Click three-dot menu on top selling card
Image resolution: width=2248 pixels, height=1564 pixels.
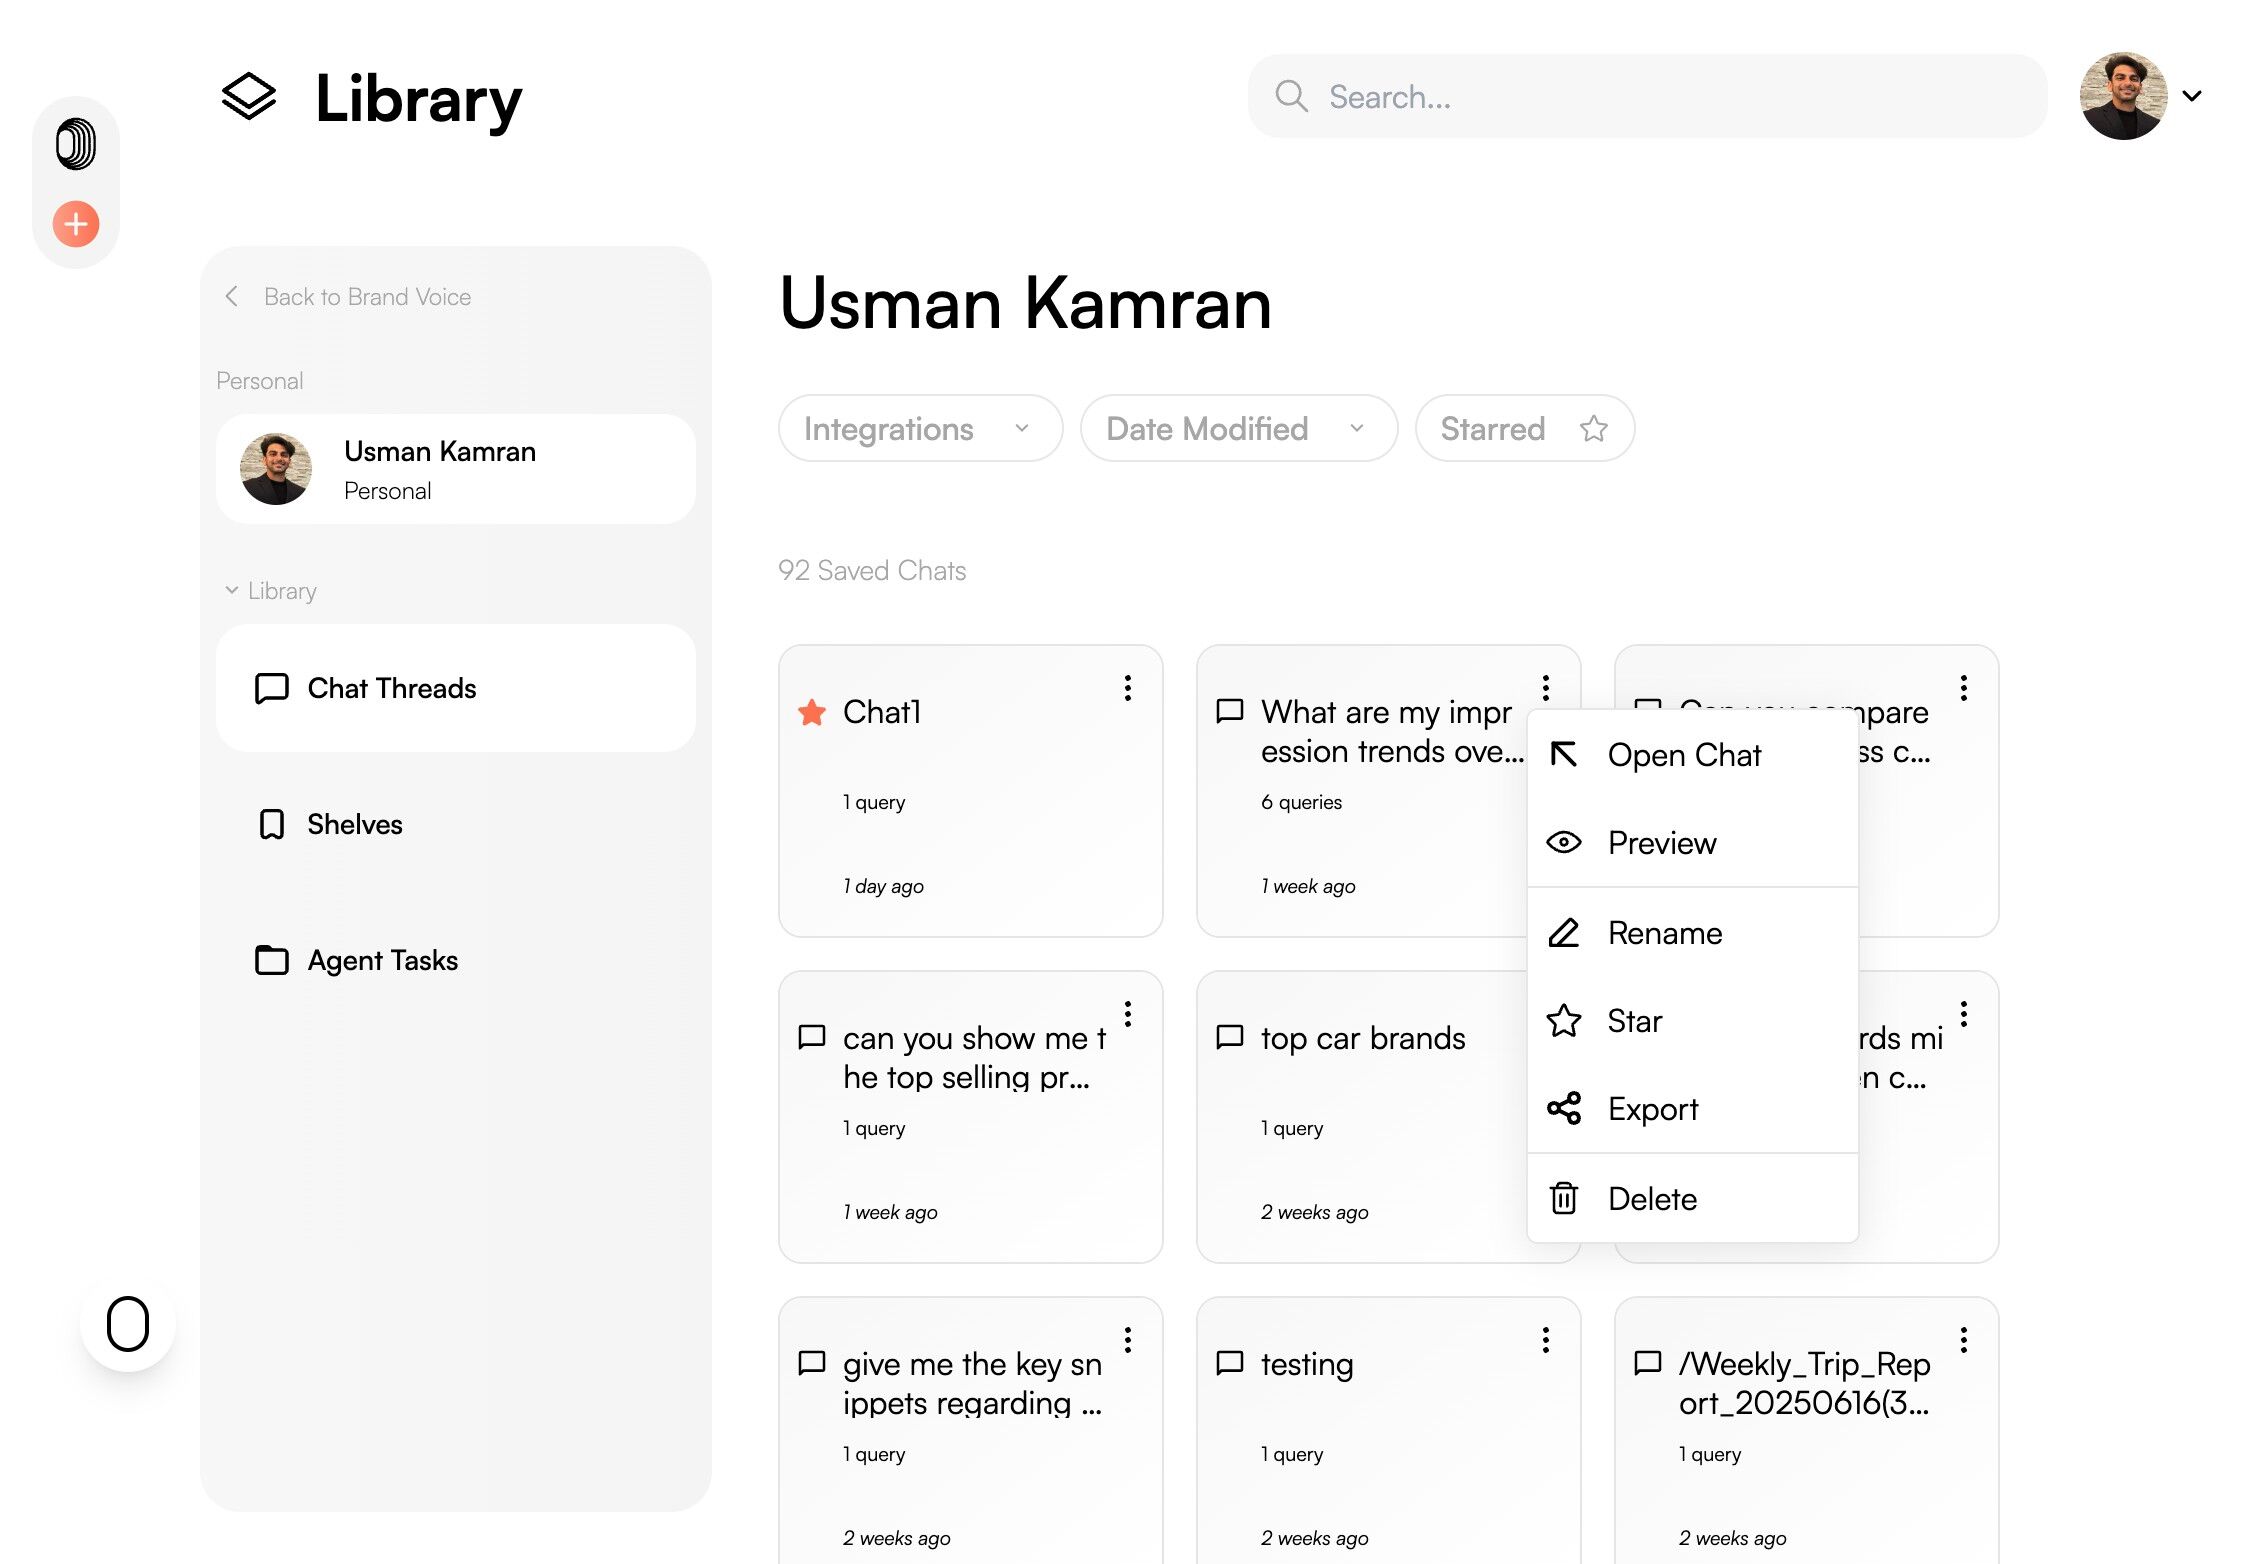[x=1127, y=1014]
